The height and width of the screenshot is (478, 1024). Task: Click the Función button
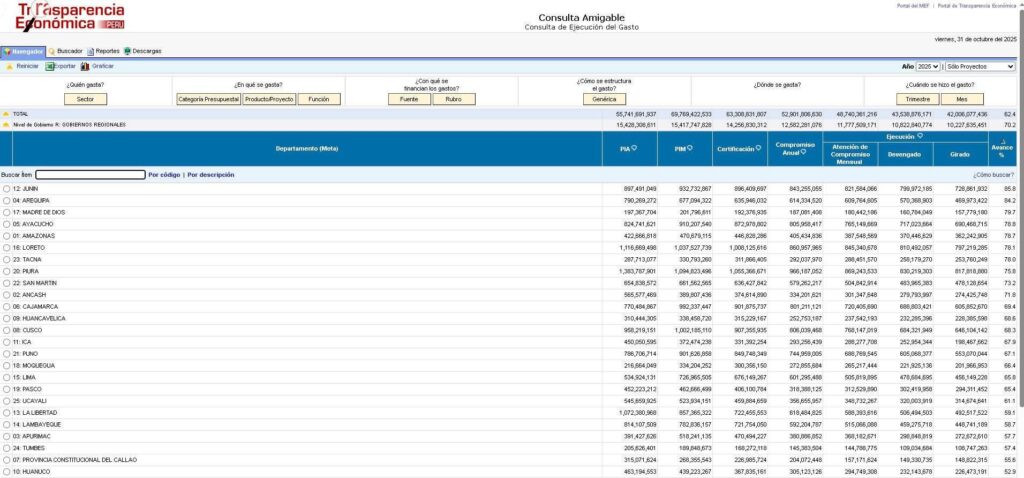pyautogui.click(x=319, y=99)
